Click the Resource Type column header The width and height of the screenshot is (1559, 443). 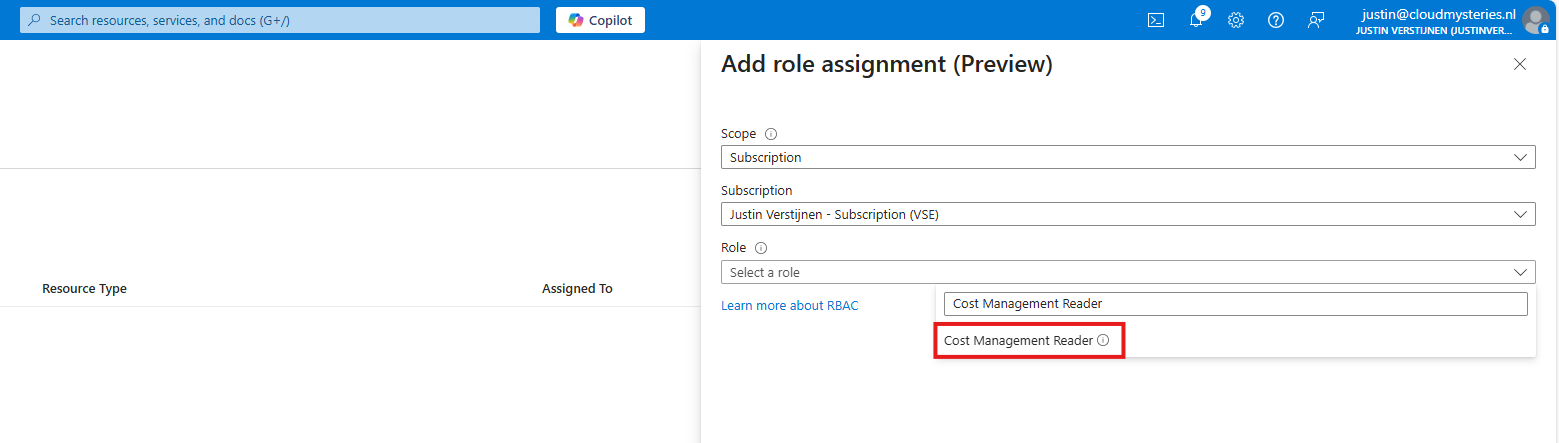pos(84,288)
